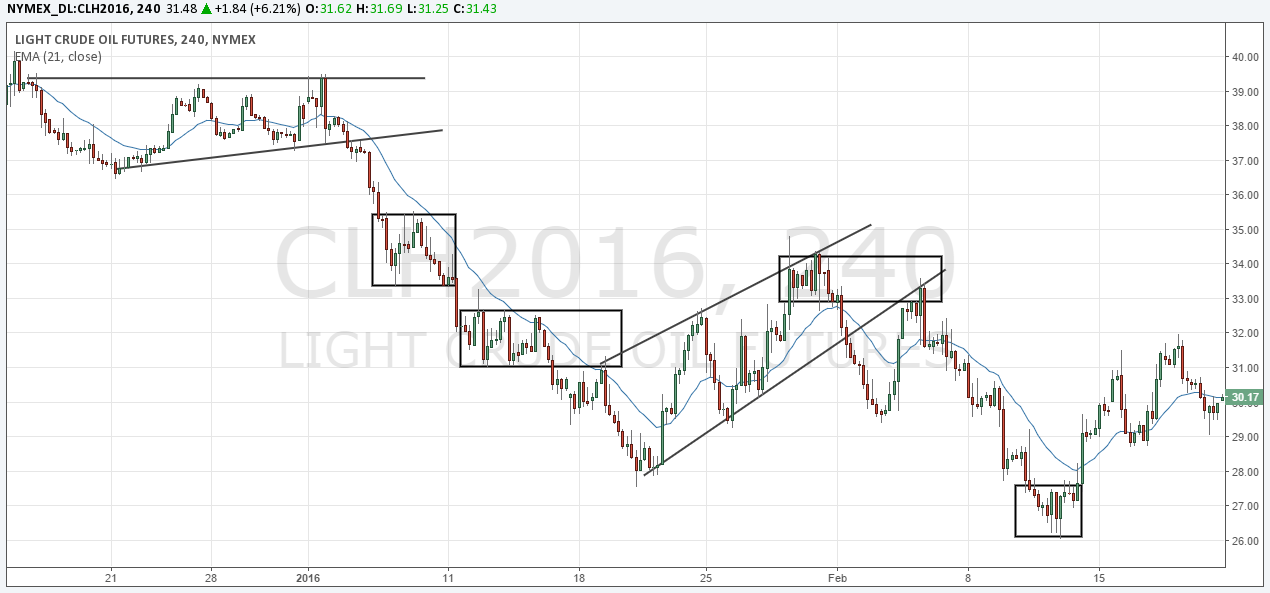Image resolution: width=1270 pixels, height=593 pixels.
Task: Click the 25 date label on time axis
Action: tap(705, 578)
